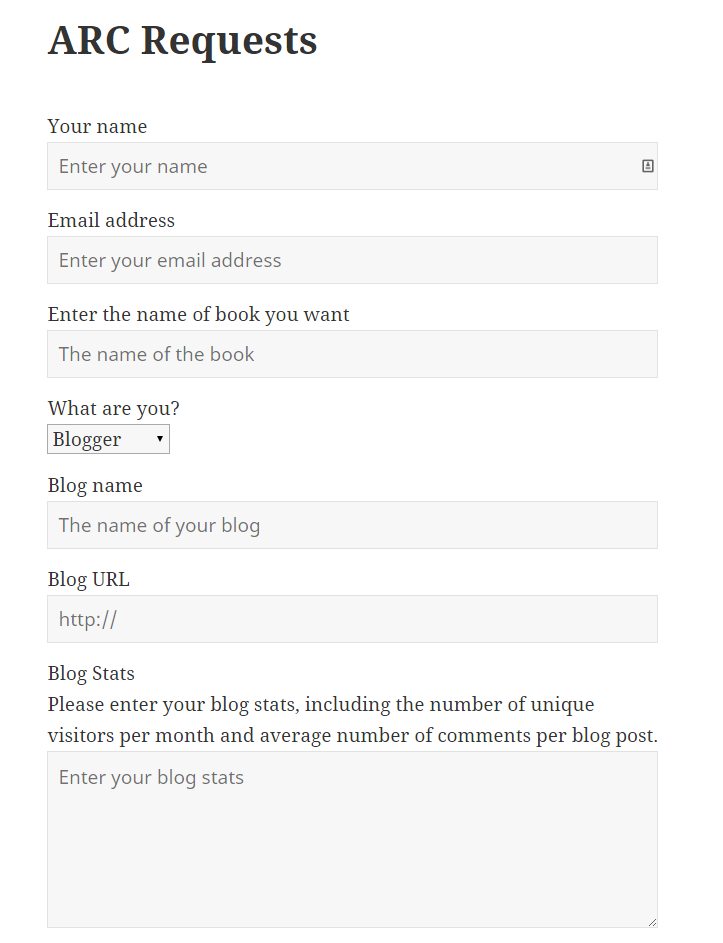Image resolution: width=723 pixels, height=943 pixels.
Task: Click the word "Blogger" in the select box
Action: pos(87,439)
